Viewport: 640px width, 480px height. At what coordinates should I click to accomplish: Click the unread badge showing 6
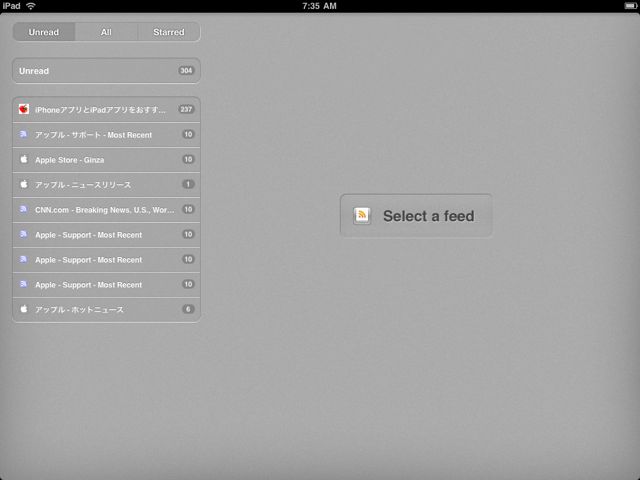click(x=188, y=309)
